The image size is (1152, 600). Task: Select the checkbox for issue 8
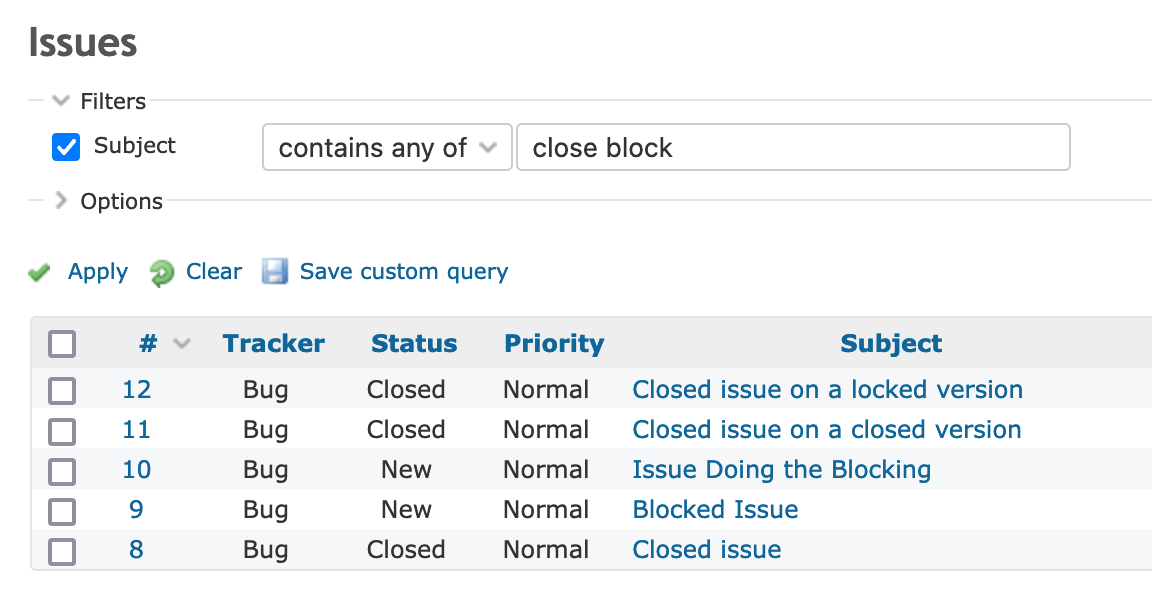tap(62, 552)
